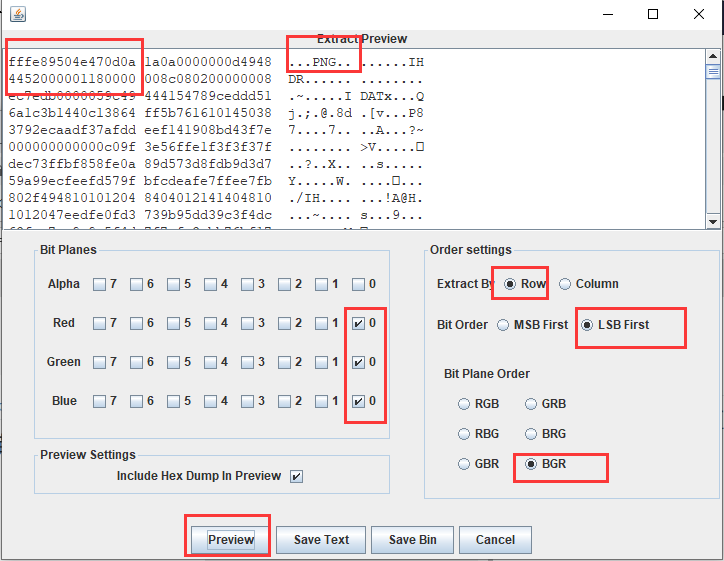Enable Alpha bit plane 7
This screenshot has width=724, height=561.
pyautogui.click(x=99, y=284)
